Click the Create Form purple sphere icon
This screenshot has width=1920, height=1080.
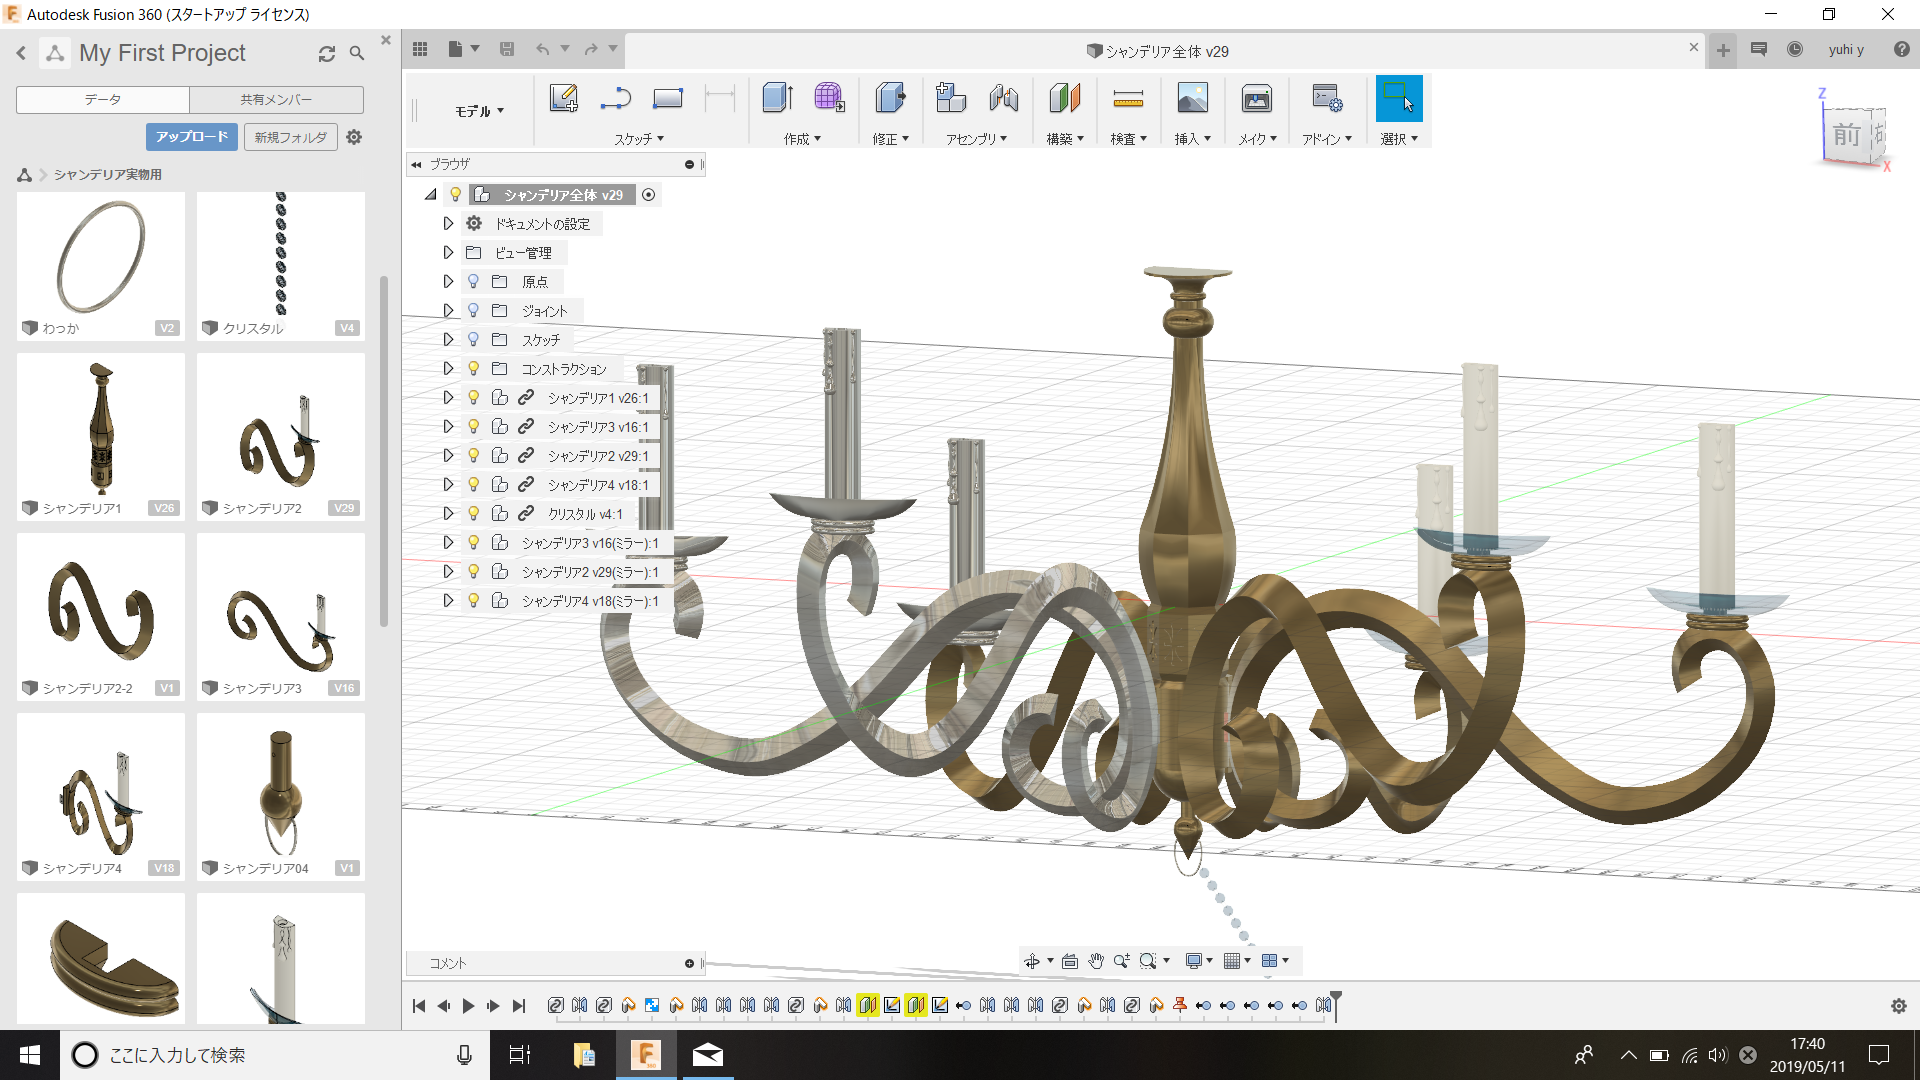point(829,98)
